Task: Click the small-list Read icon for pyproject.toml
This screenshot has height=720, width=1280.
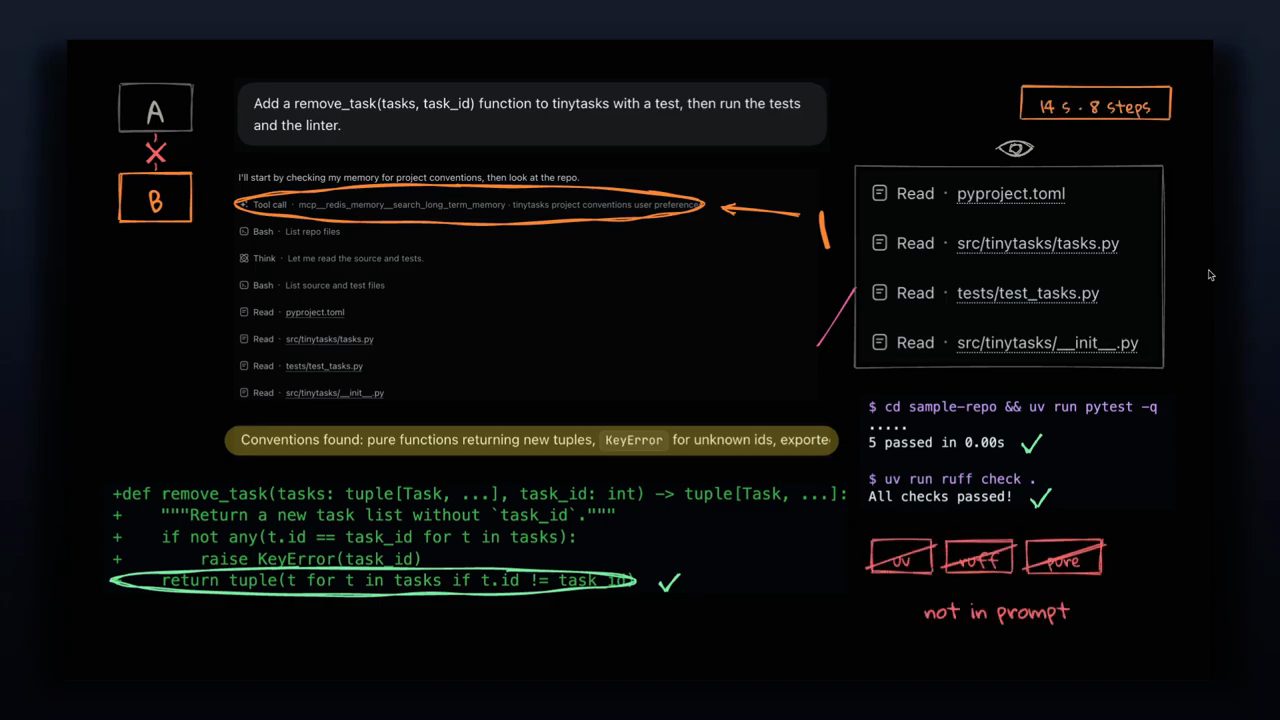Action: (x=244, y=312)
